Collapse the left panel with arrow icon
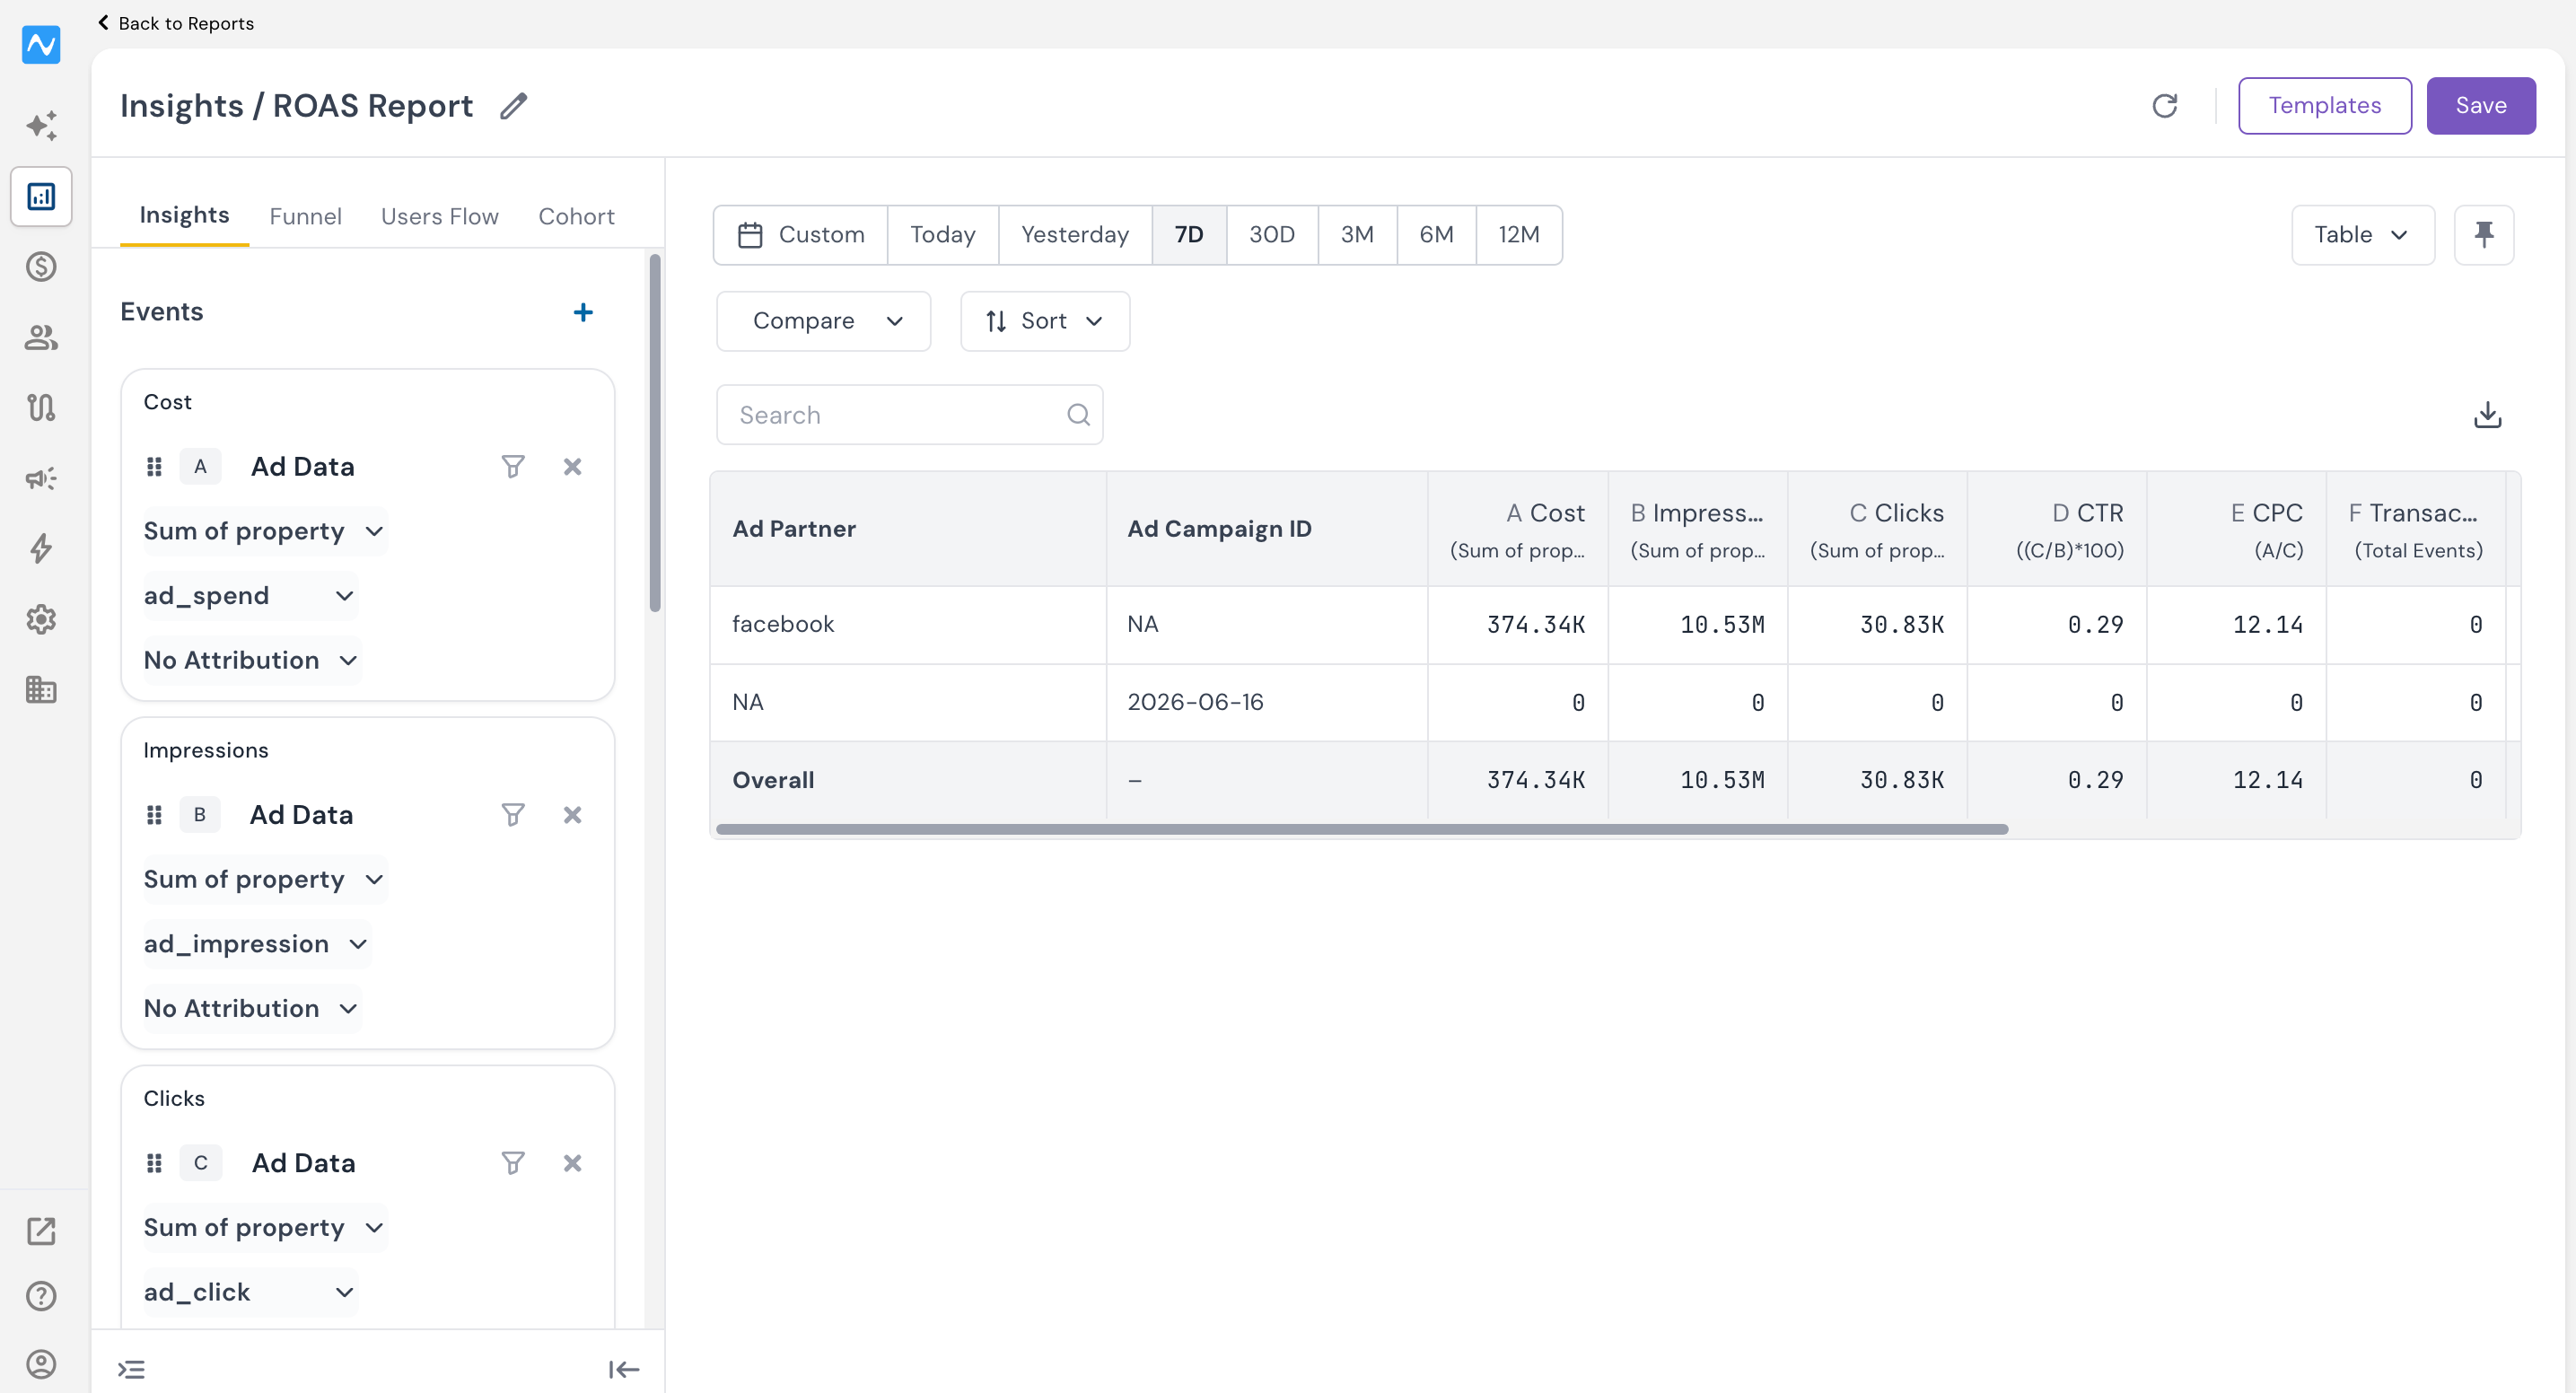2576x1393 pixels. 624,1370
